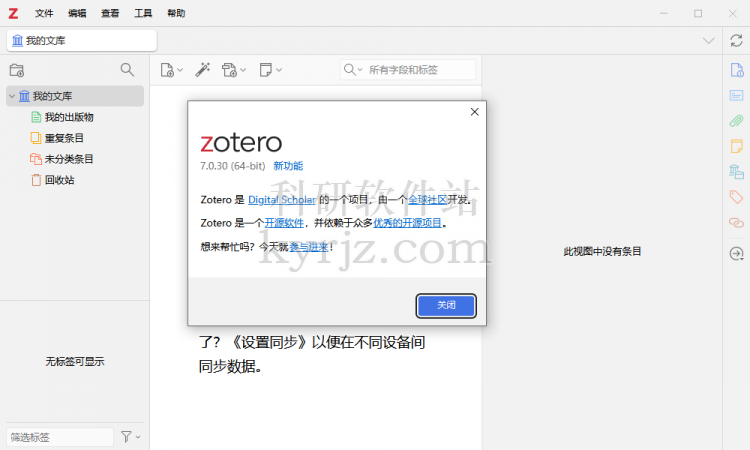Viewport: 750px width, 450px height.
Task: Click the 回收站 trash icon
Action: [36, 180]
